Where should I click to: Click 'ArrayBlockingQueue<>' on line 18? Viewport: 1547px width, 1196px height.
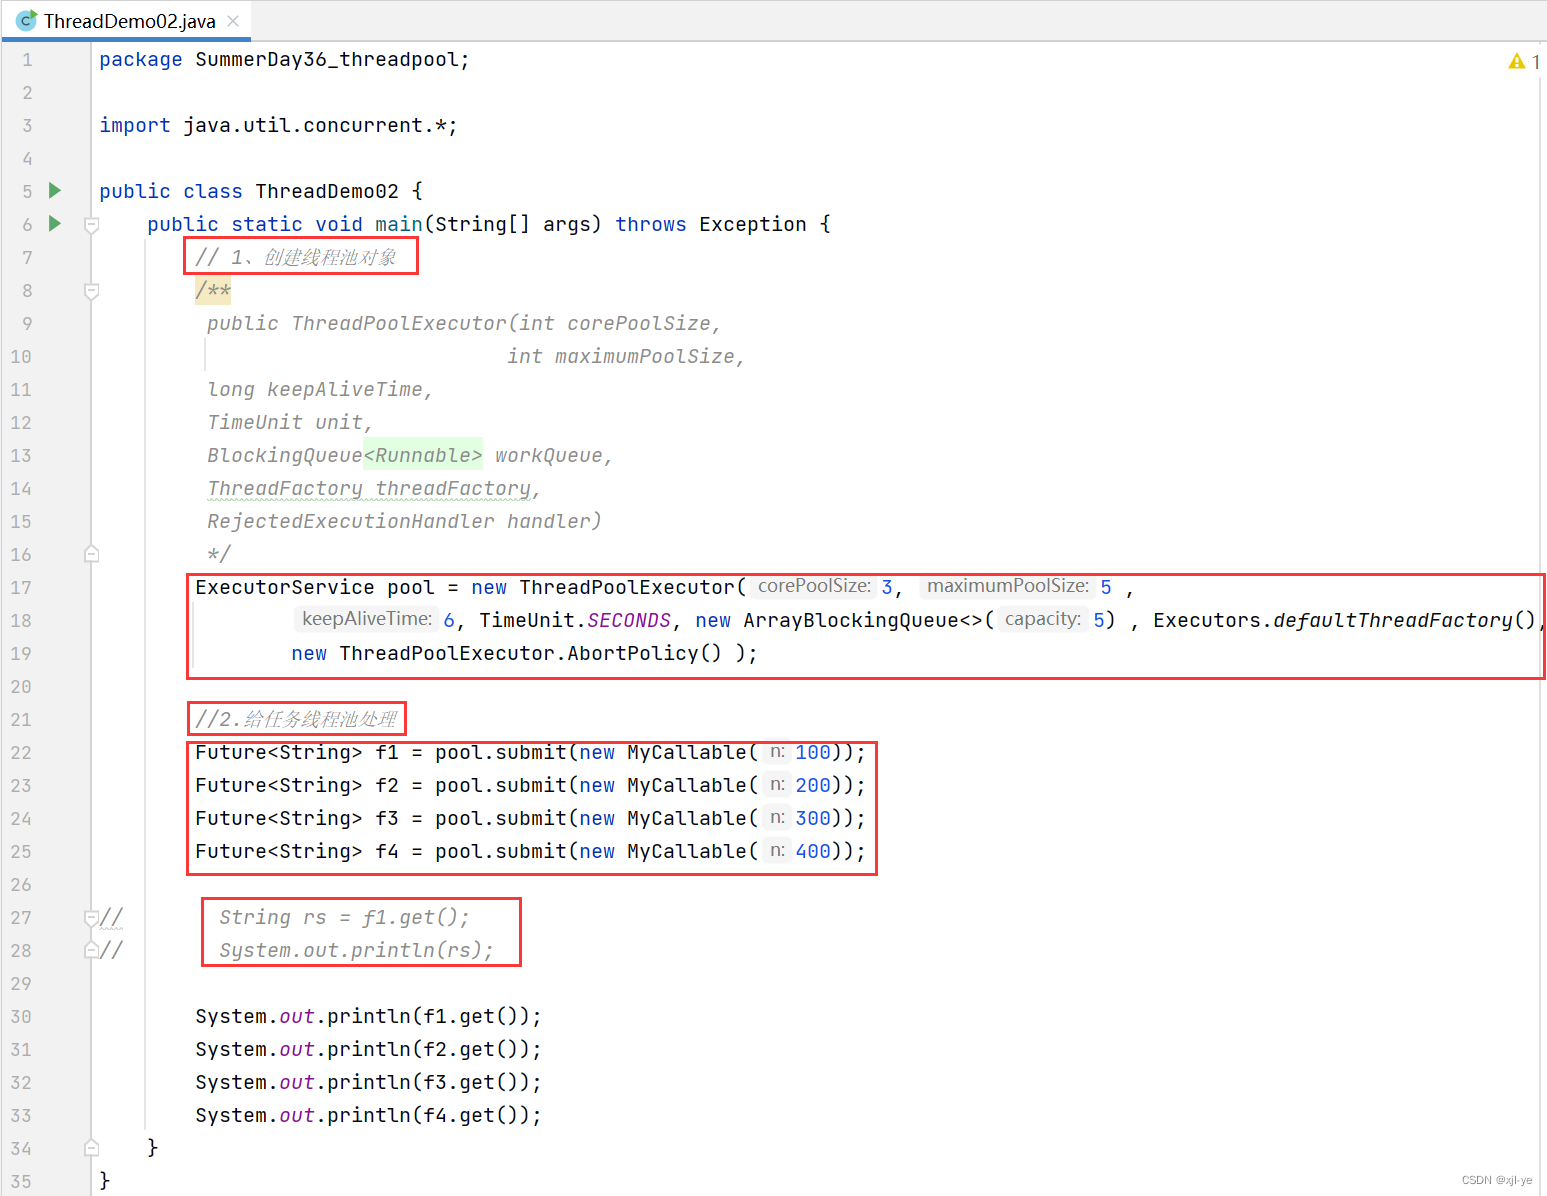pos(863,621)
